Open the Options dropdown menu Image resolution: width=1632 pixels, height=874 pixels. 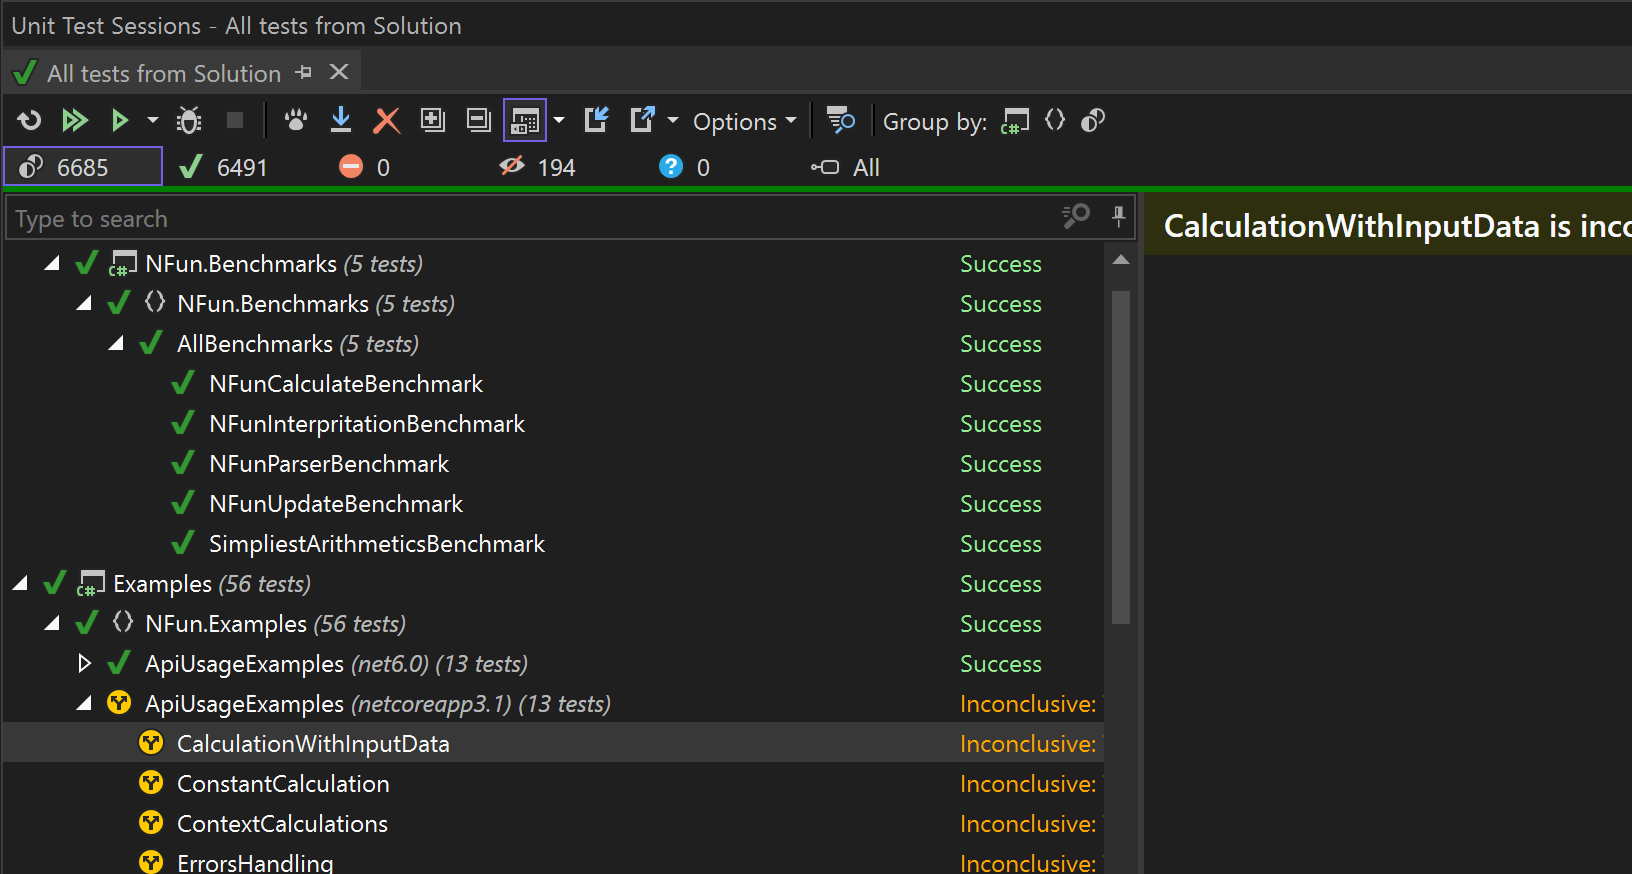point(744,122)
